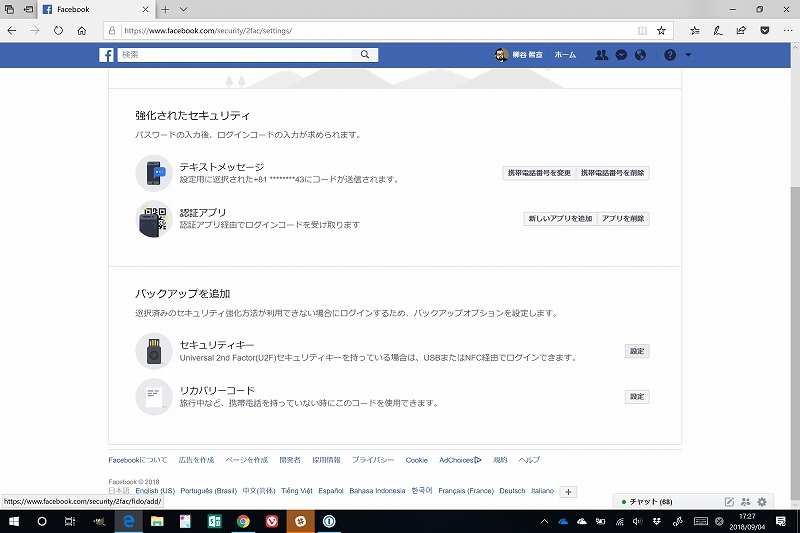
Task: Open Chrome from the taskbar
Action: (x=243, y=521)
